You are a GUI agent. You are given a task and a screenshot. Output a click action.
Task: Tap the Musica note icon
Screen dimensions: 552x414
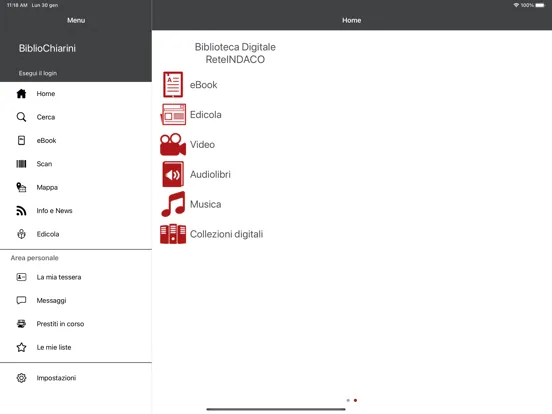coord(173,204)
